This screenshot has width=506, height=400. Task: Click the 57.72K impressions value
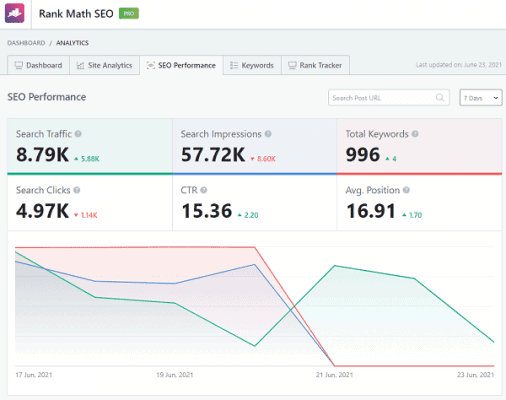coord(213,155)
